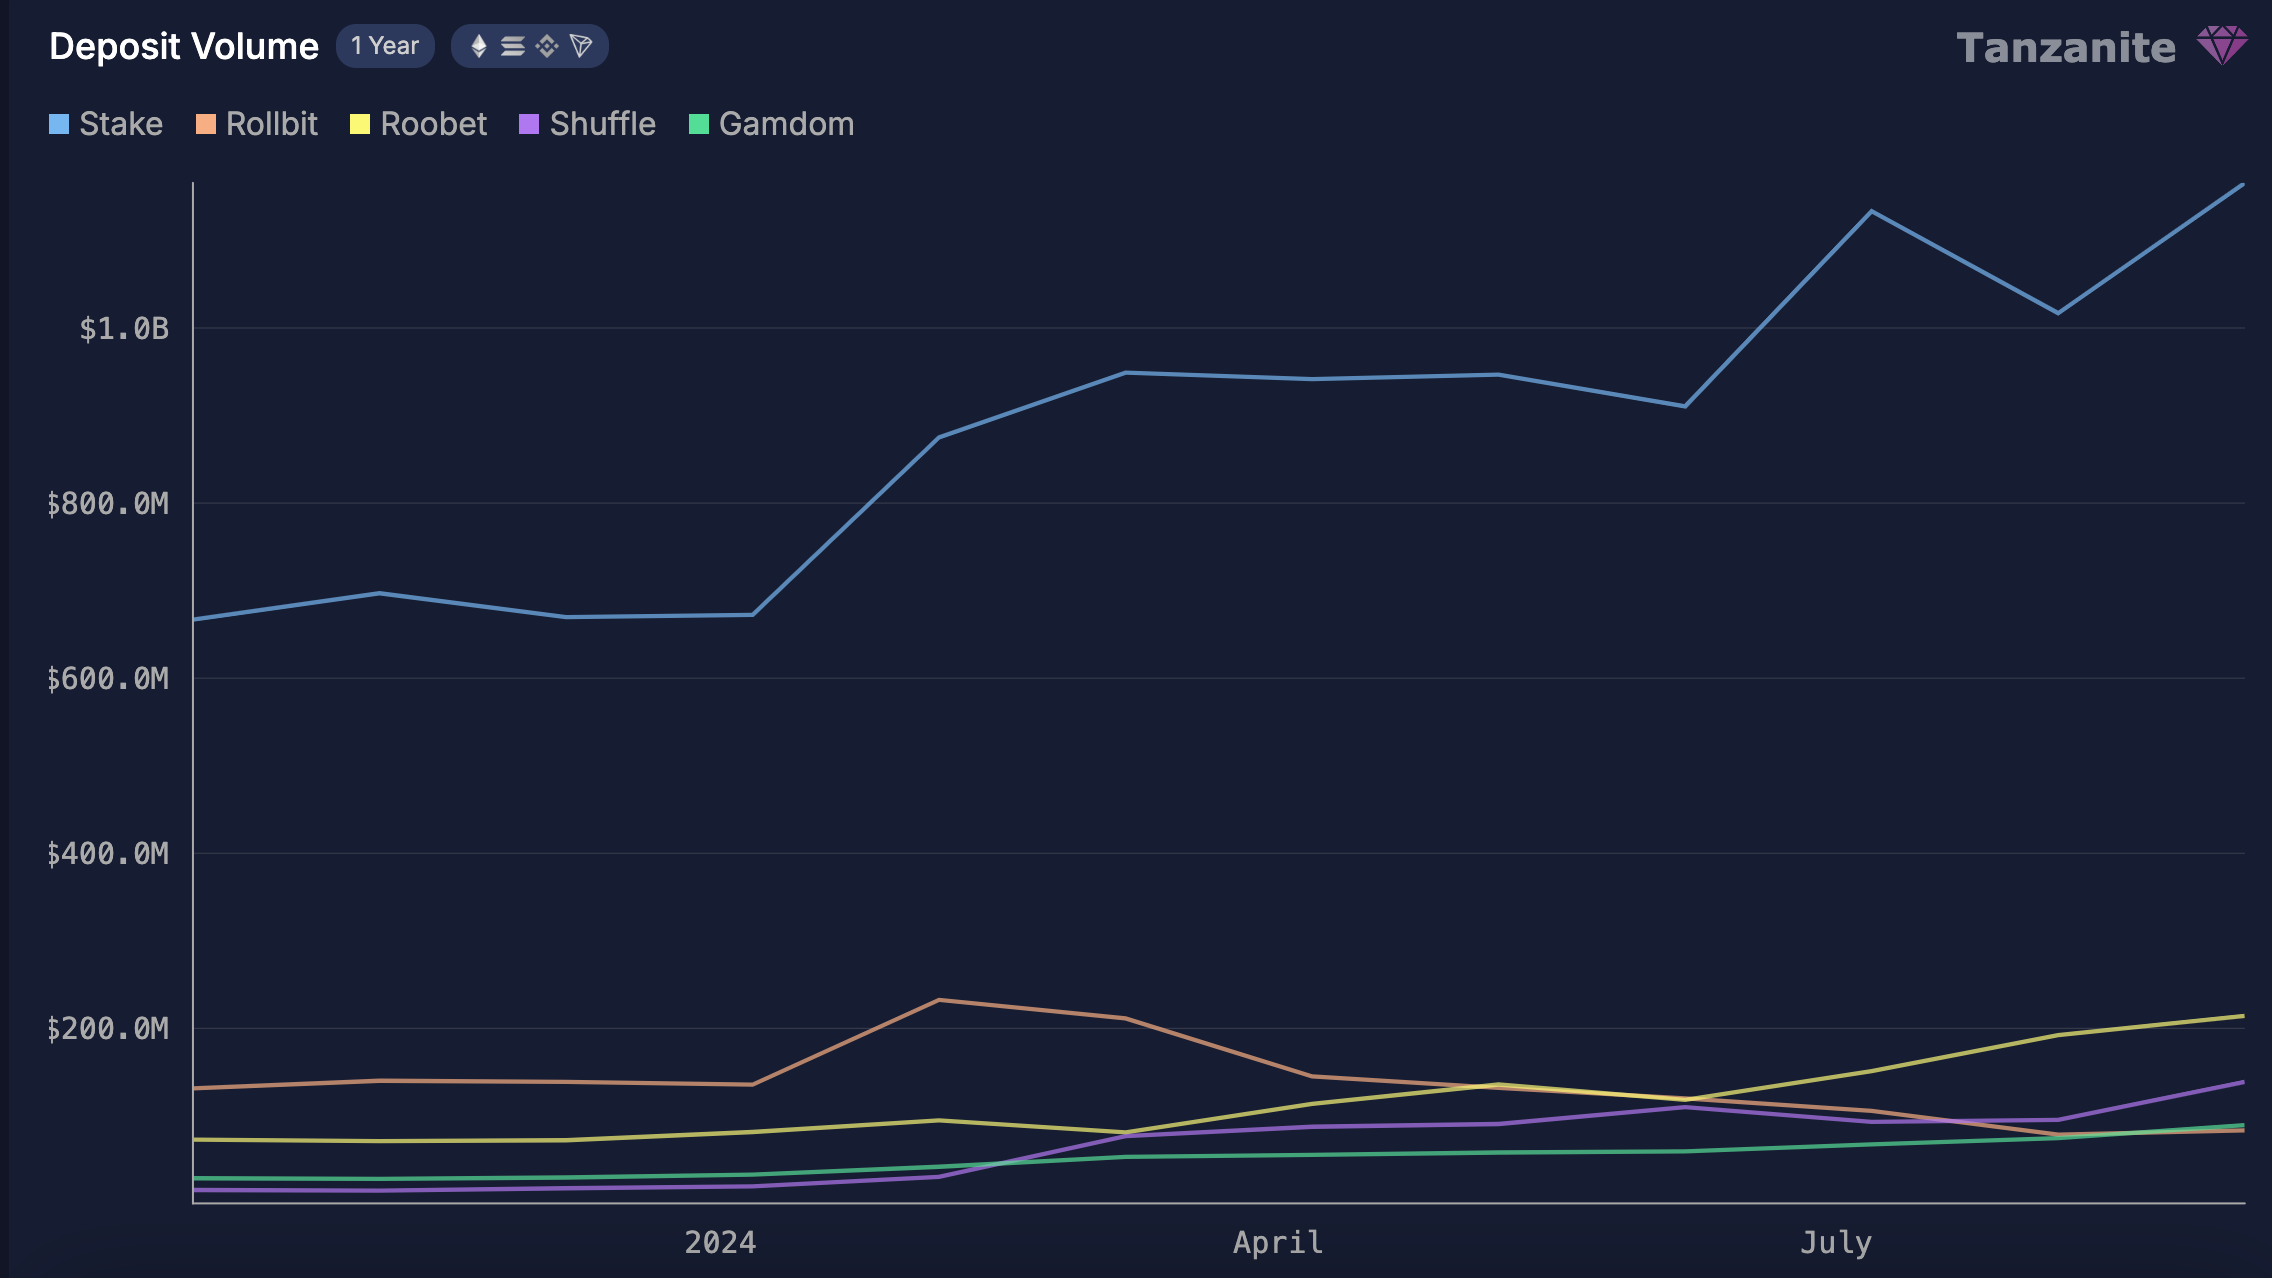
Task: Click the Binance chain icon
Action: [547, 46]
